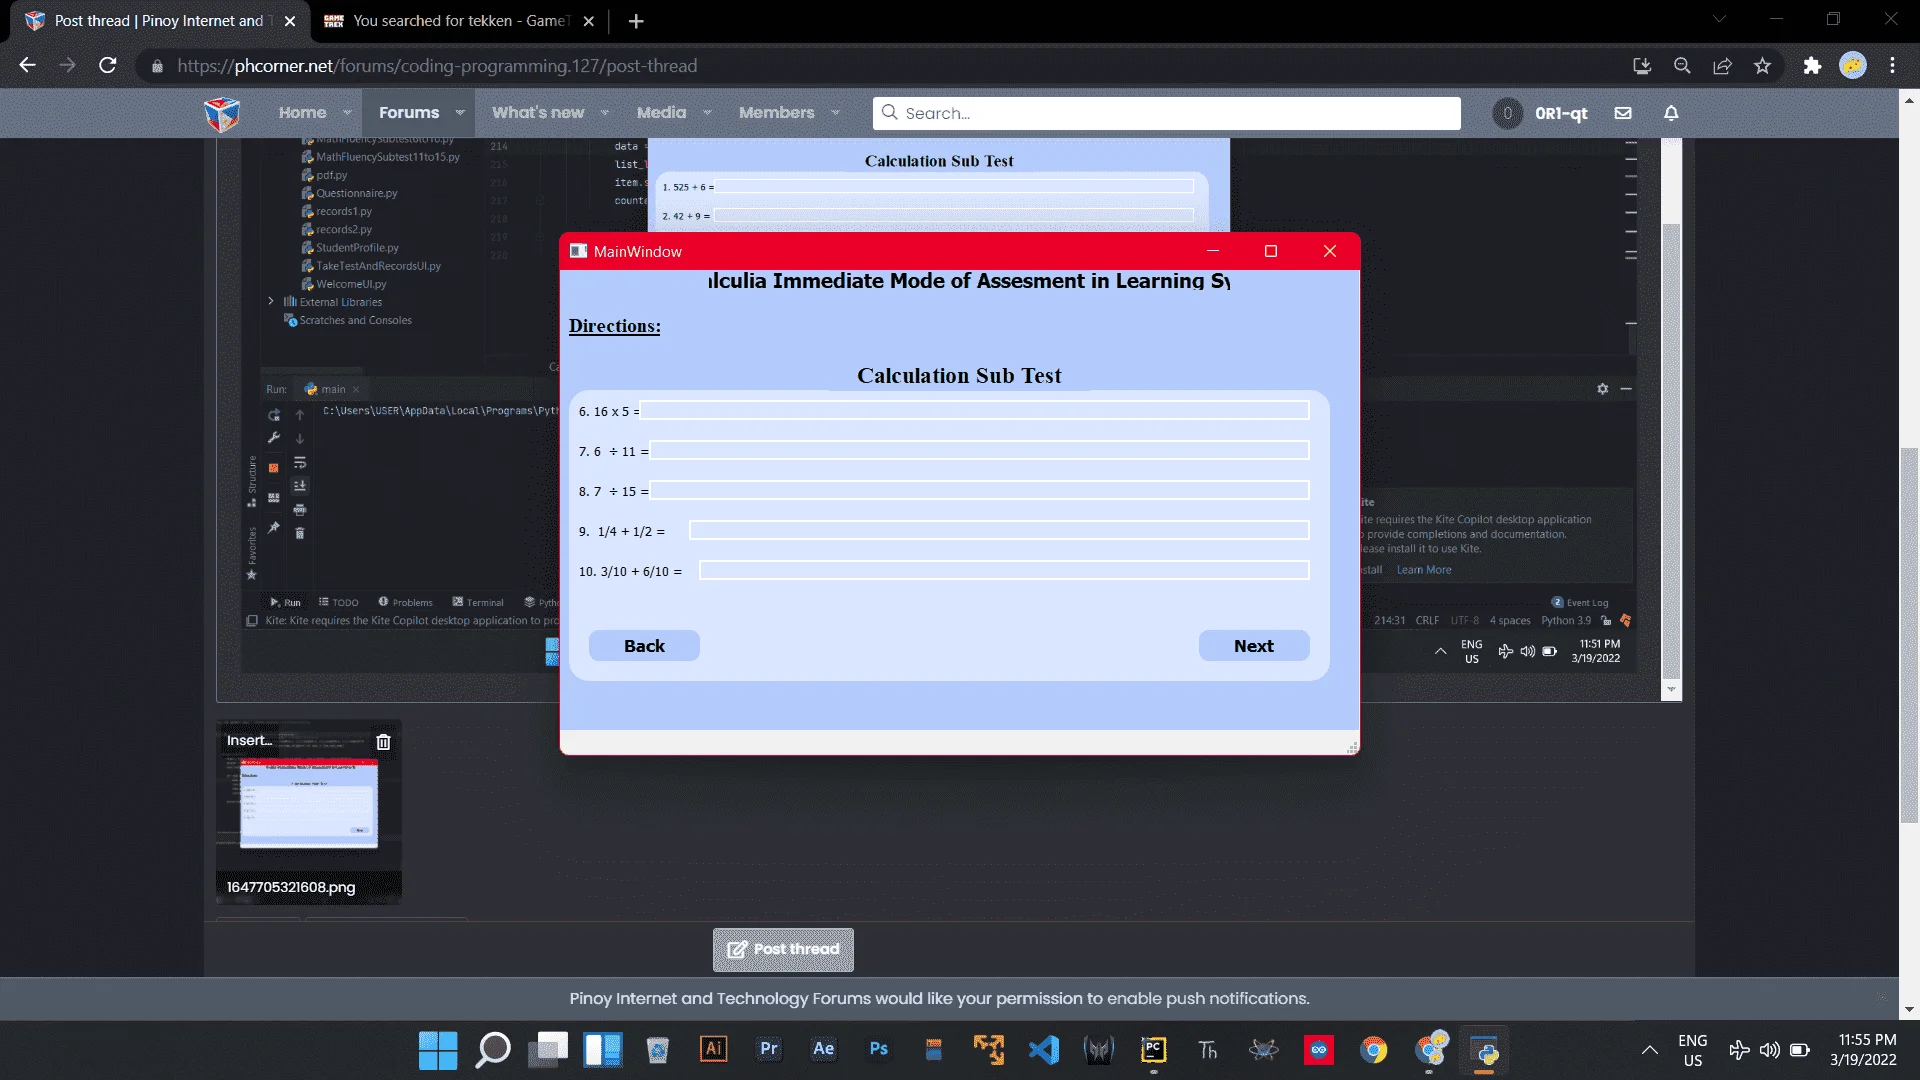Click the alerts counter badge showing 0
The height and width of the screenshot is (1080, 1920).
point(1508,113)
